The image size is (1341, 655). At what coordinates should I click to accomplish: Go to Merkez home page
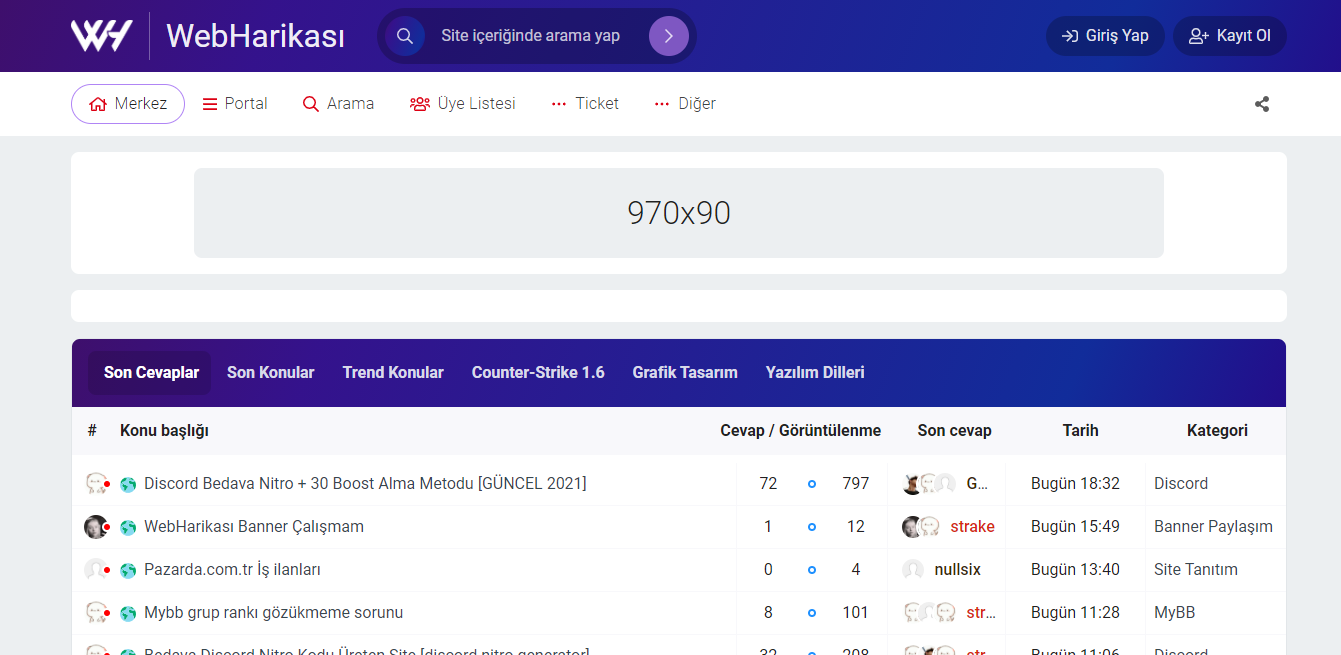coord(128,104)
